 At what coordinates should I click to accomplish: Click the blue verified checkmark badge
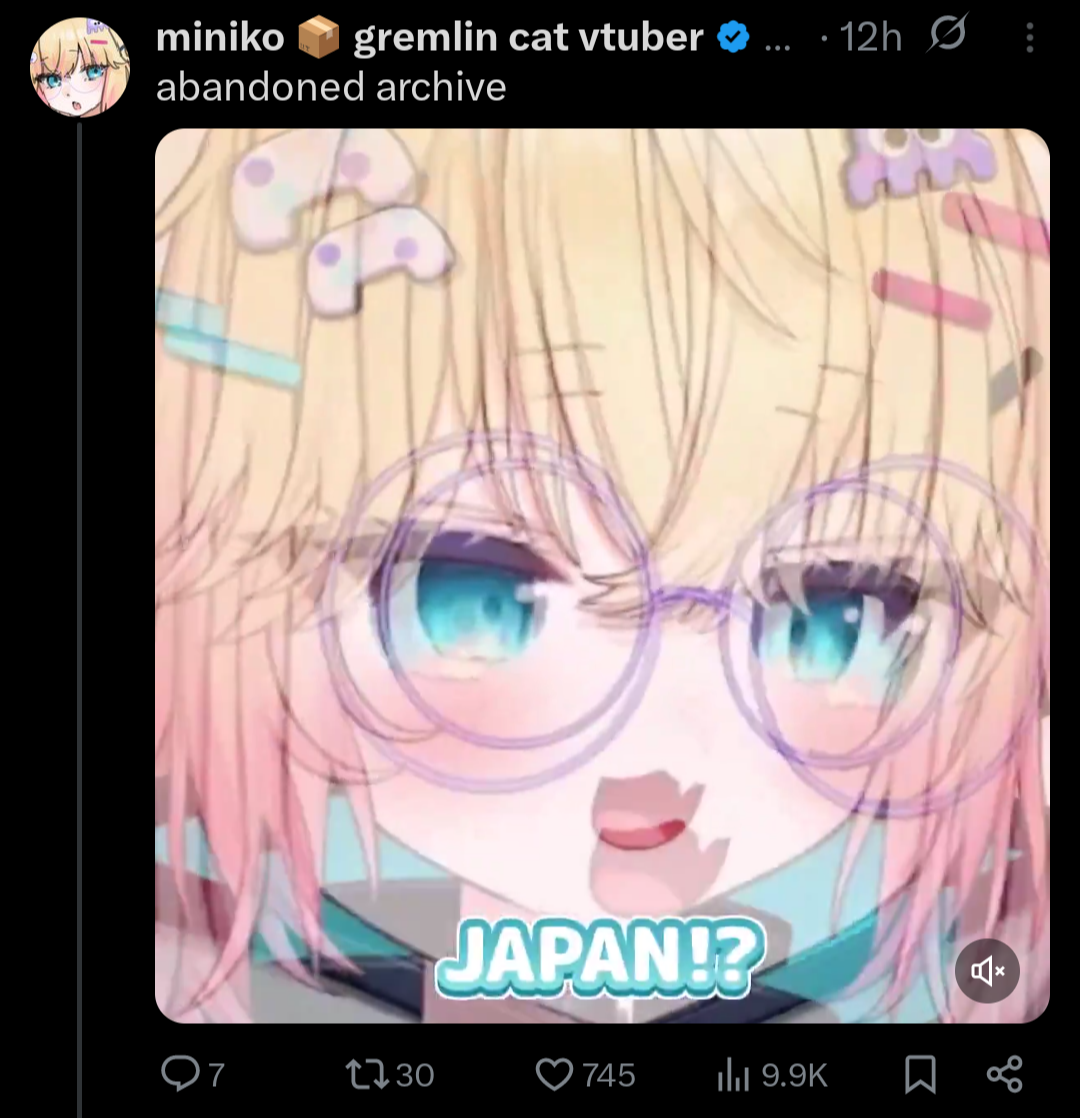click(x=733, y=37)
